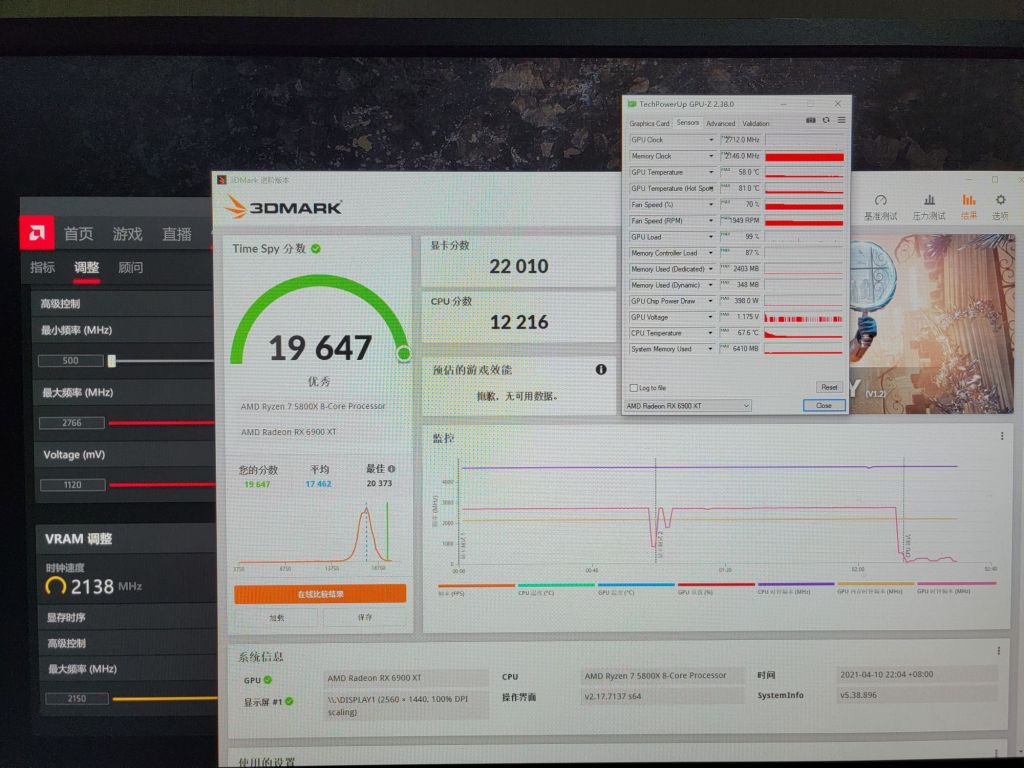Screen dimensions: 1024x768
Task: Click VRAM 最大频率 yellow slider track
Action: 165,699
